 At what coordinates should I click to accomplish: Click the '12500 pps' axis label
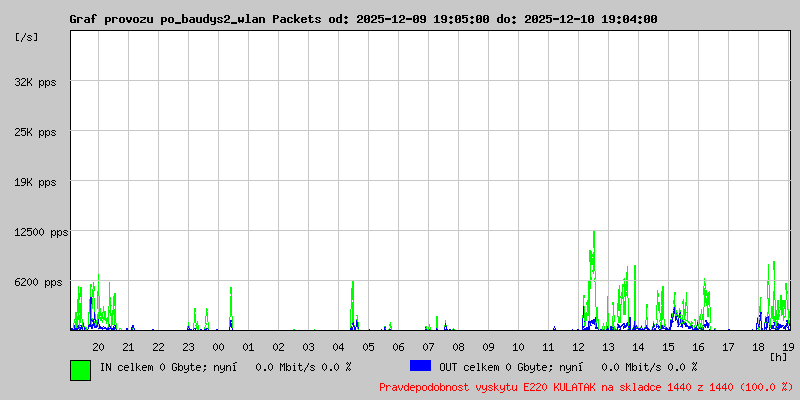point(41,233)
